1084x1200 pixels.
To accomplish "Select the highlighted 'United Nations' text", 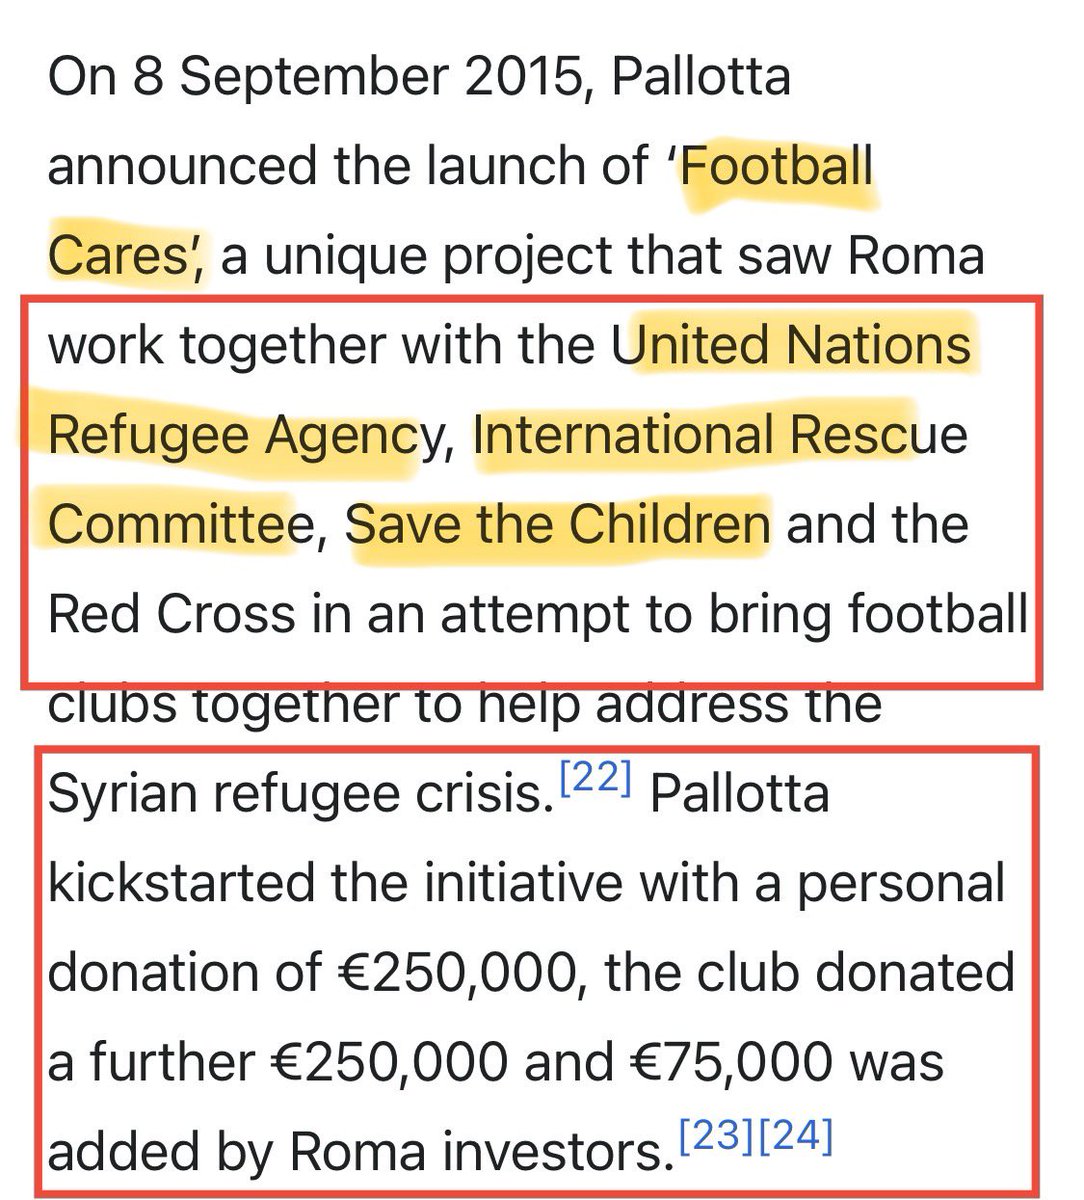I will point(792,346).
